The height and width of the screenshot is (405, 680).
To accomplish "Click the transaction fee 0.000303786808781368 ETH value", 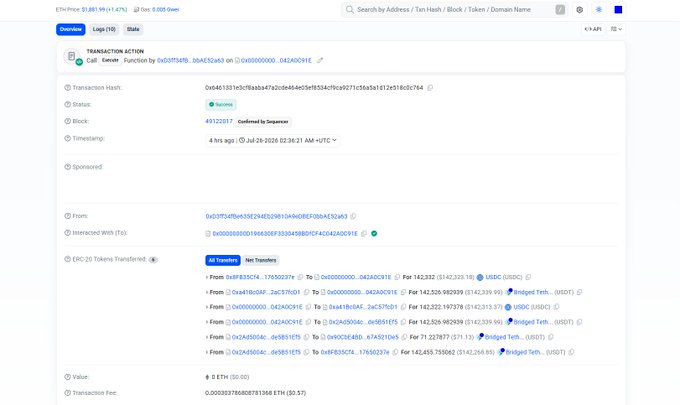I will click(255, 393).
